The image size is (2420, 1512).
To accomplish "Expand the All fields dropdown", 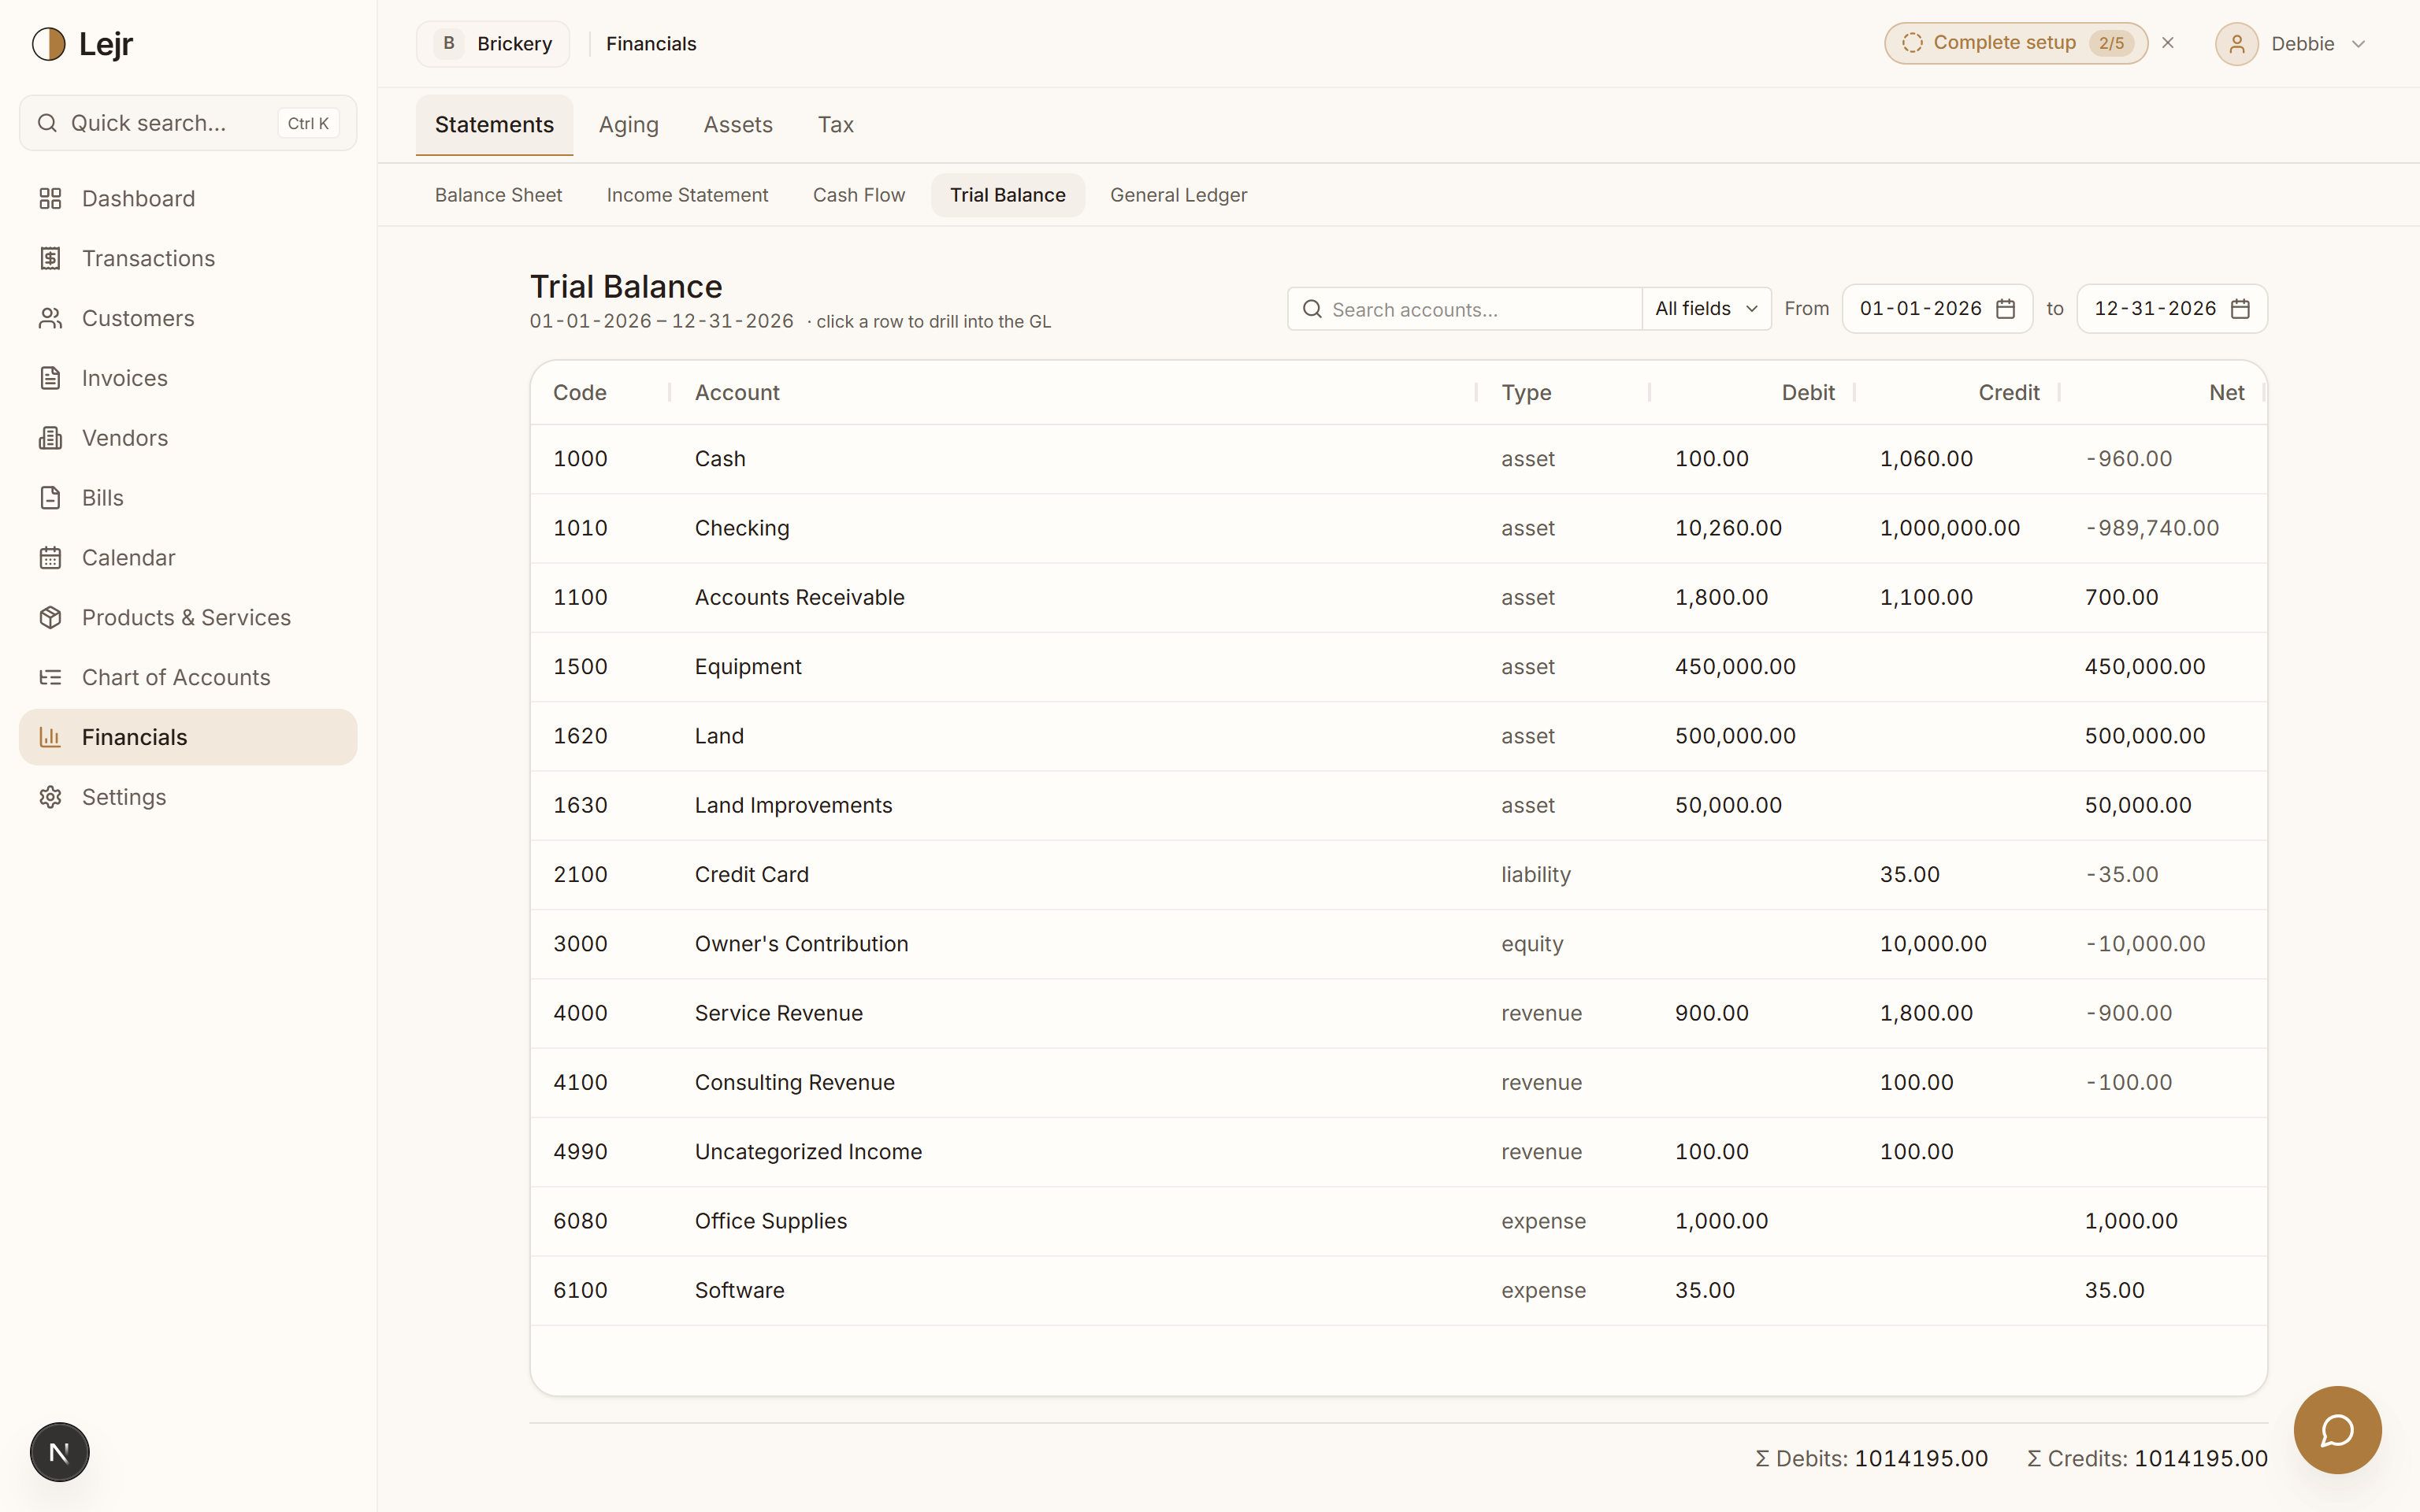I will pos(1706,309).
